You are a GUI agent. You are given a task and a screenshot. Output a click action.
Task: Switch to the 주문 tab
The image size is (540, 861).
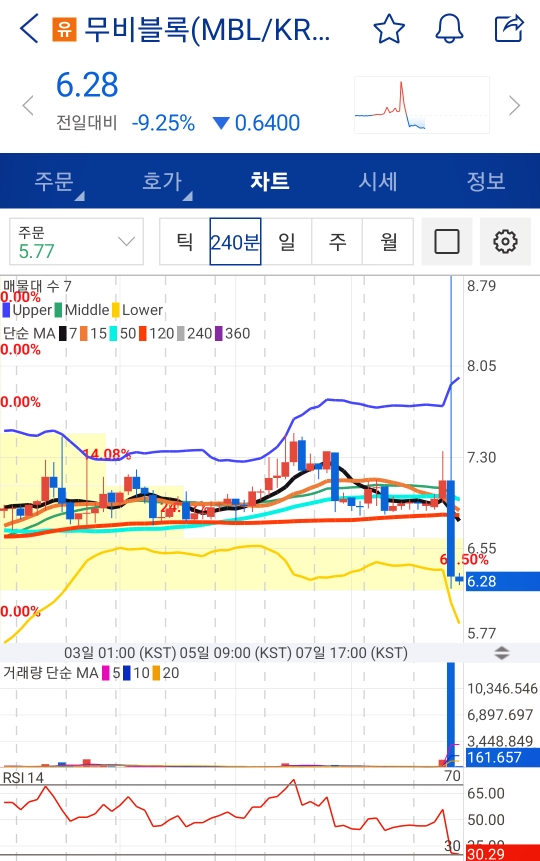(54, 181)
